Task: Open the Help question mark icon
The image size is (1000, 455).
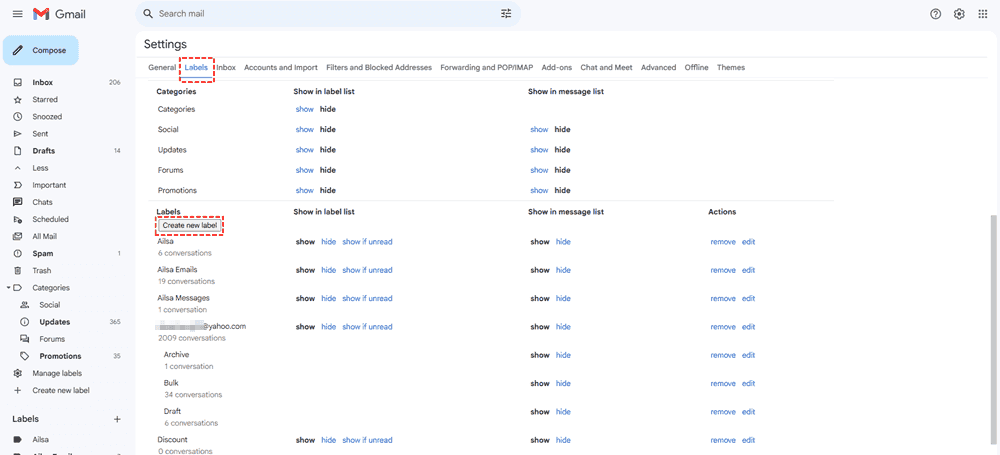Action: (935, 14)
